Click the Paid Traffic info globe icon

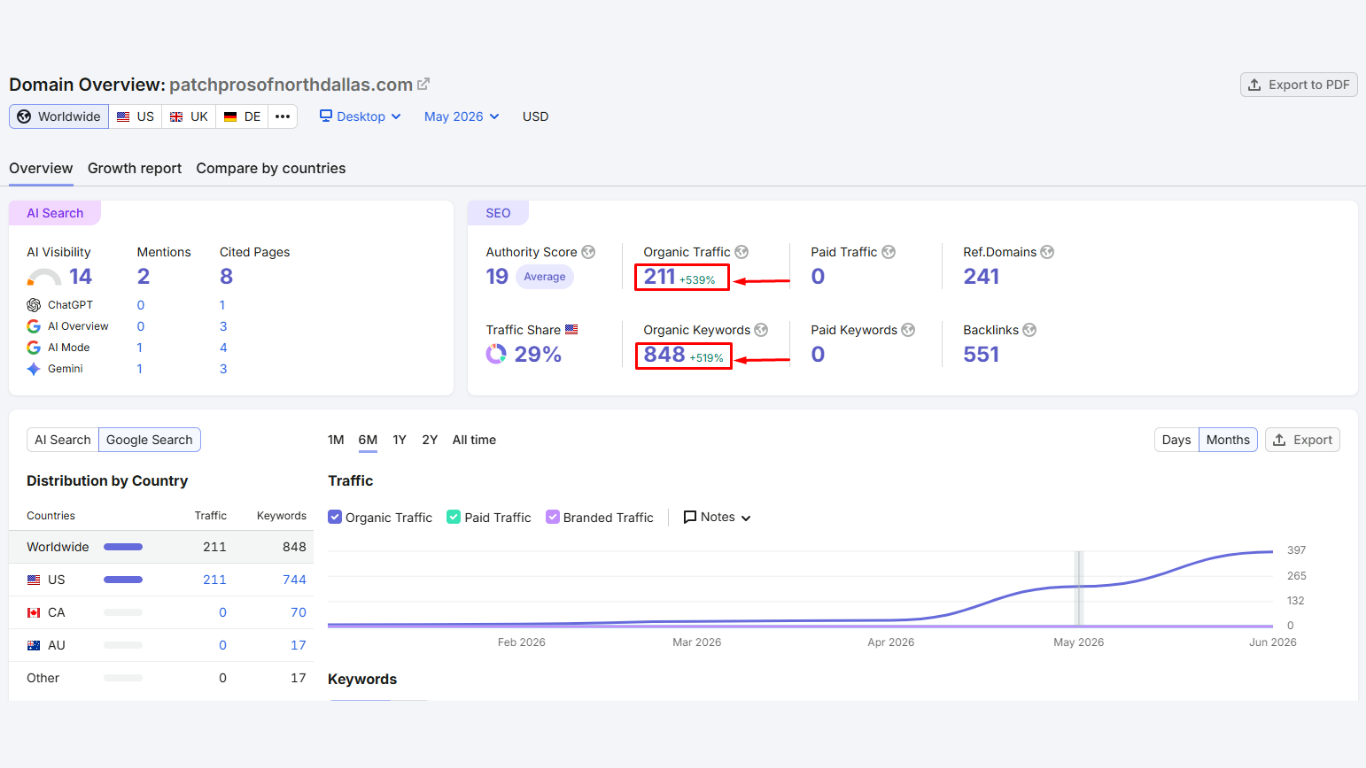pyautogui.click(x=888, y=252)
